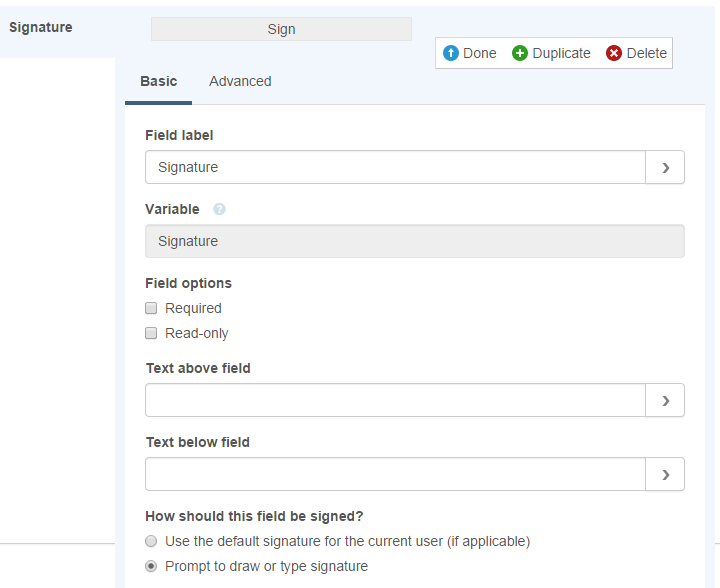The width and height of the screenshot is (720, 588).
Task: Focus the Field label text input
Action: point(395,167)
